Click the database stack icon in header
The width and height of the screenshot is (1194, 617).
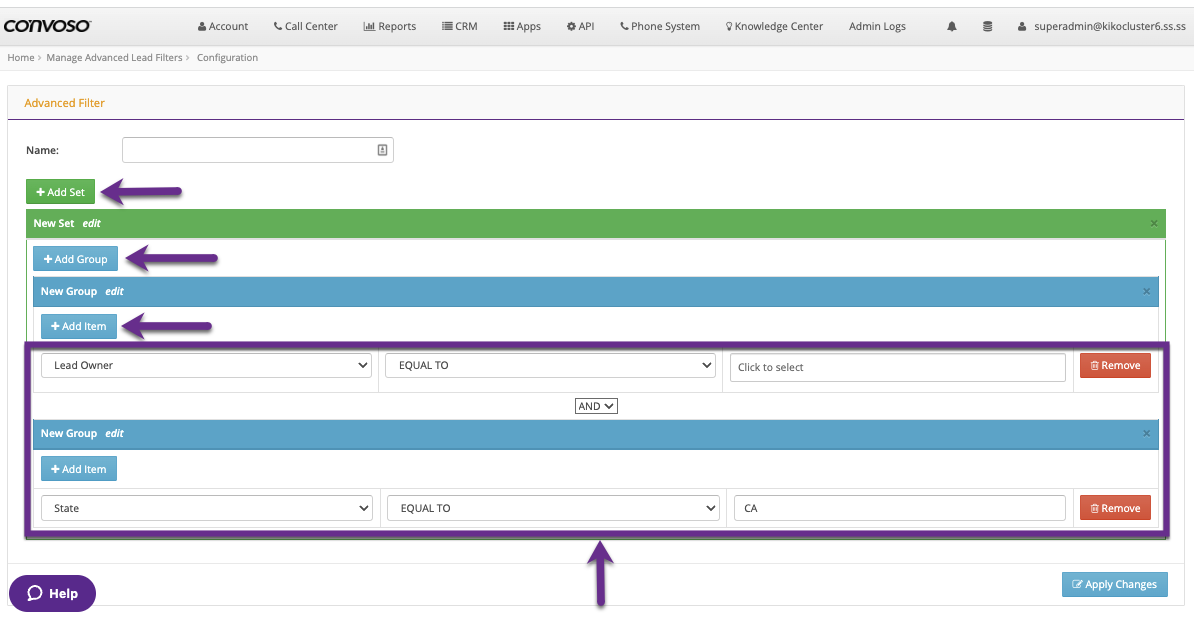988,27
